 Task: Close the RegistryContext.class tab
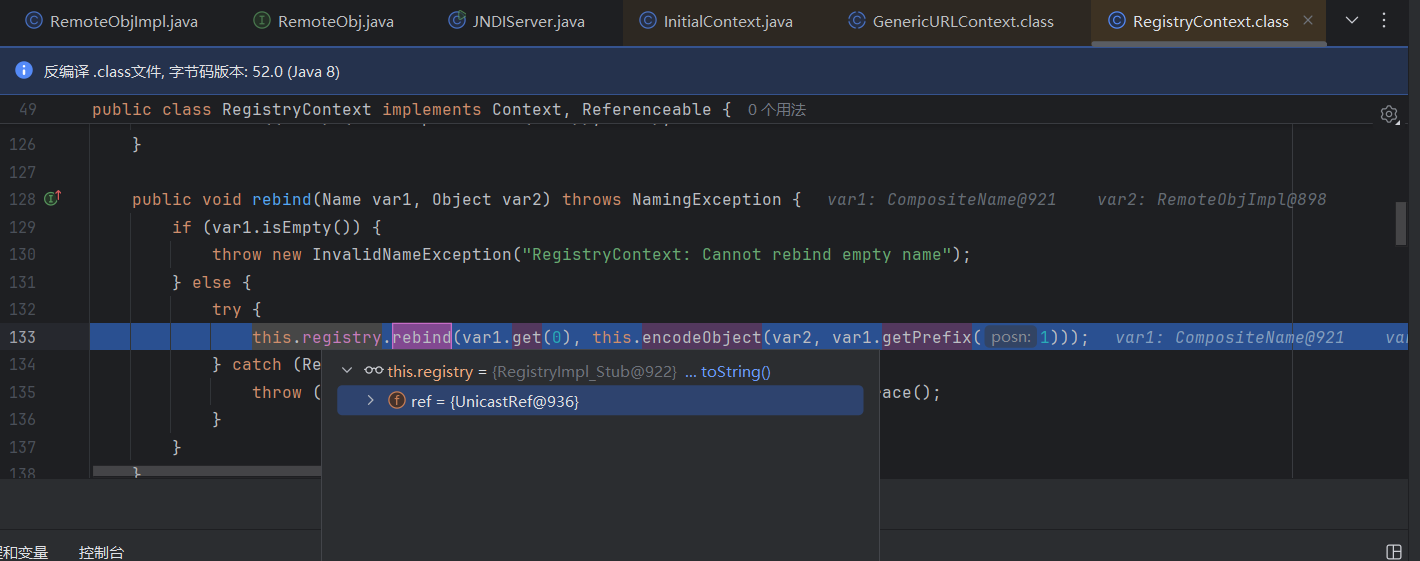click(1308, 21)
